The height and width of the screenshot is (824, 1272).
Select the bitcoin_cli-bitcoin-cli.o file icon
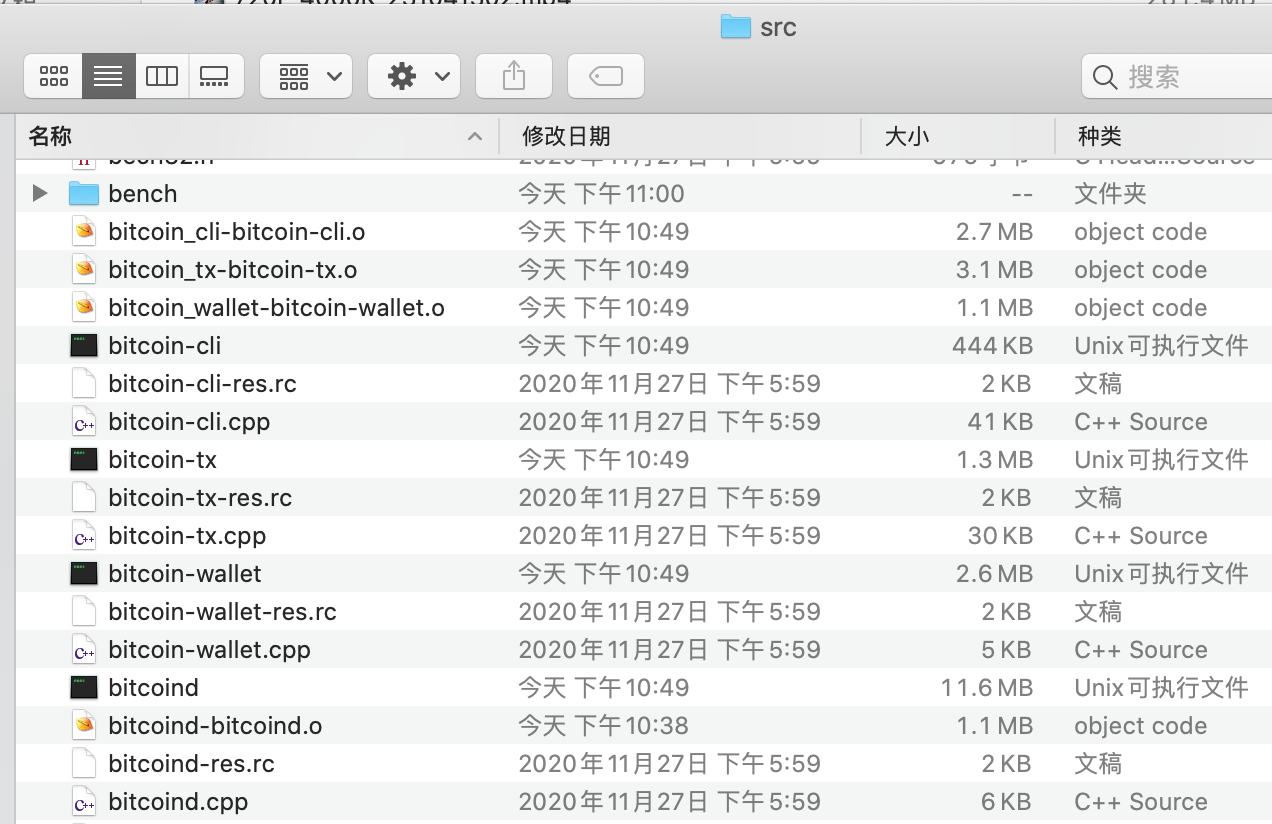pyautogui.click(x=84, y=232)
